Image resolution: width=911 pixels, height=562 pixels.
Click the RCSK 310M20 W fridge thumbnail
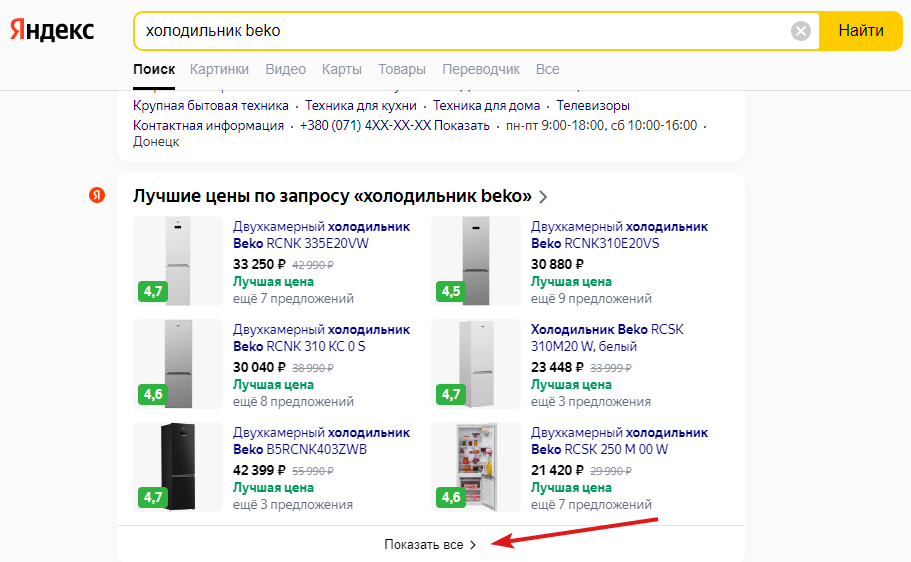click(476, 364)
